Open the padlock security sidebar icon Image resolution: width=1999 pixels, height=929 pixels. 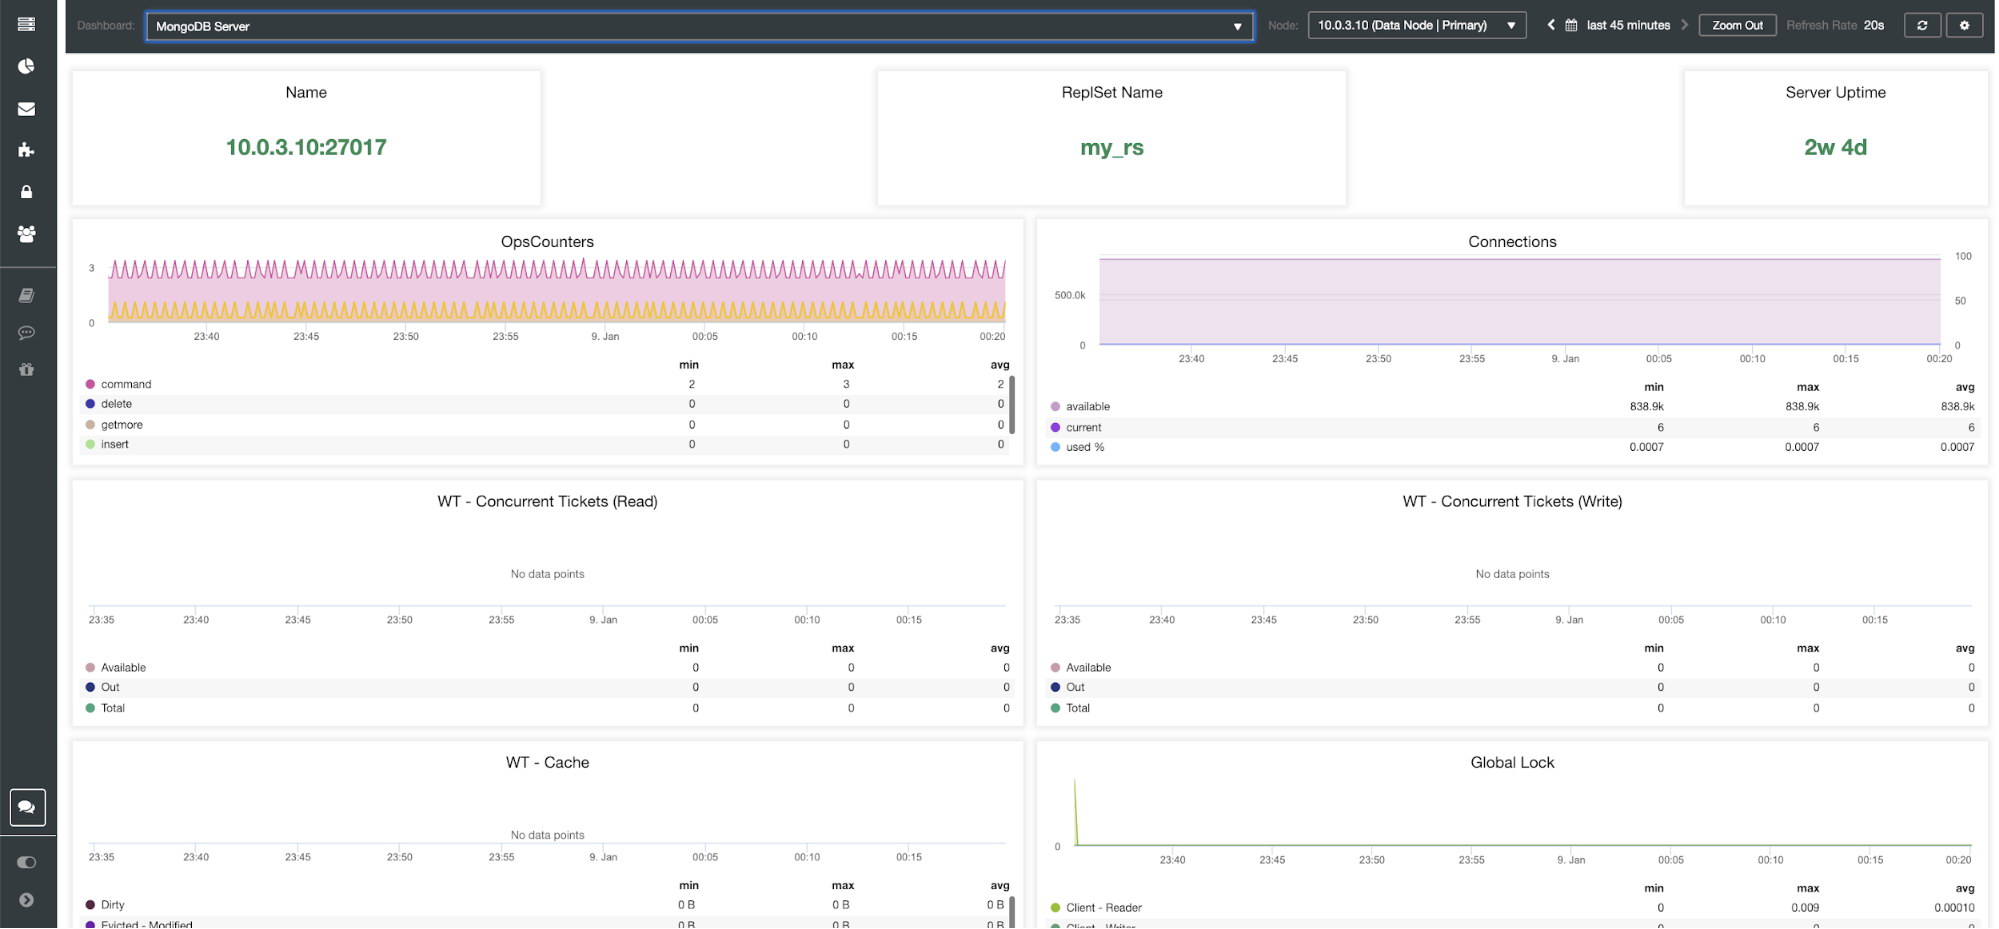[27, 191]
